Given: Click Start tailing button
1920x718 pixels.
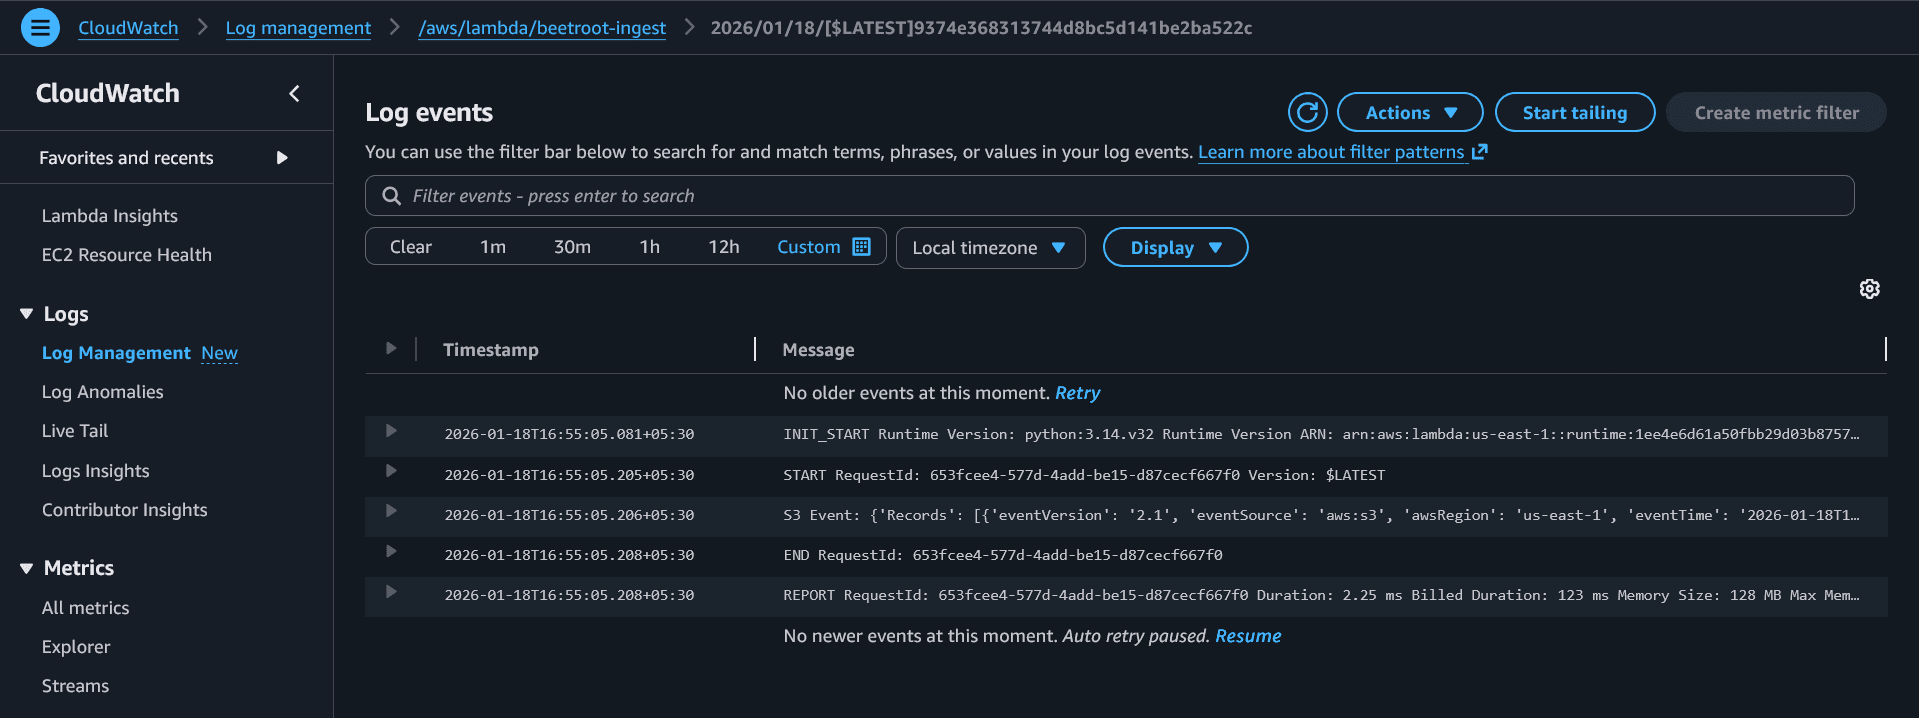Looking at the screenshot, I should [1574, 112].
